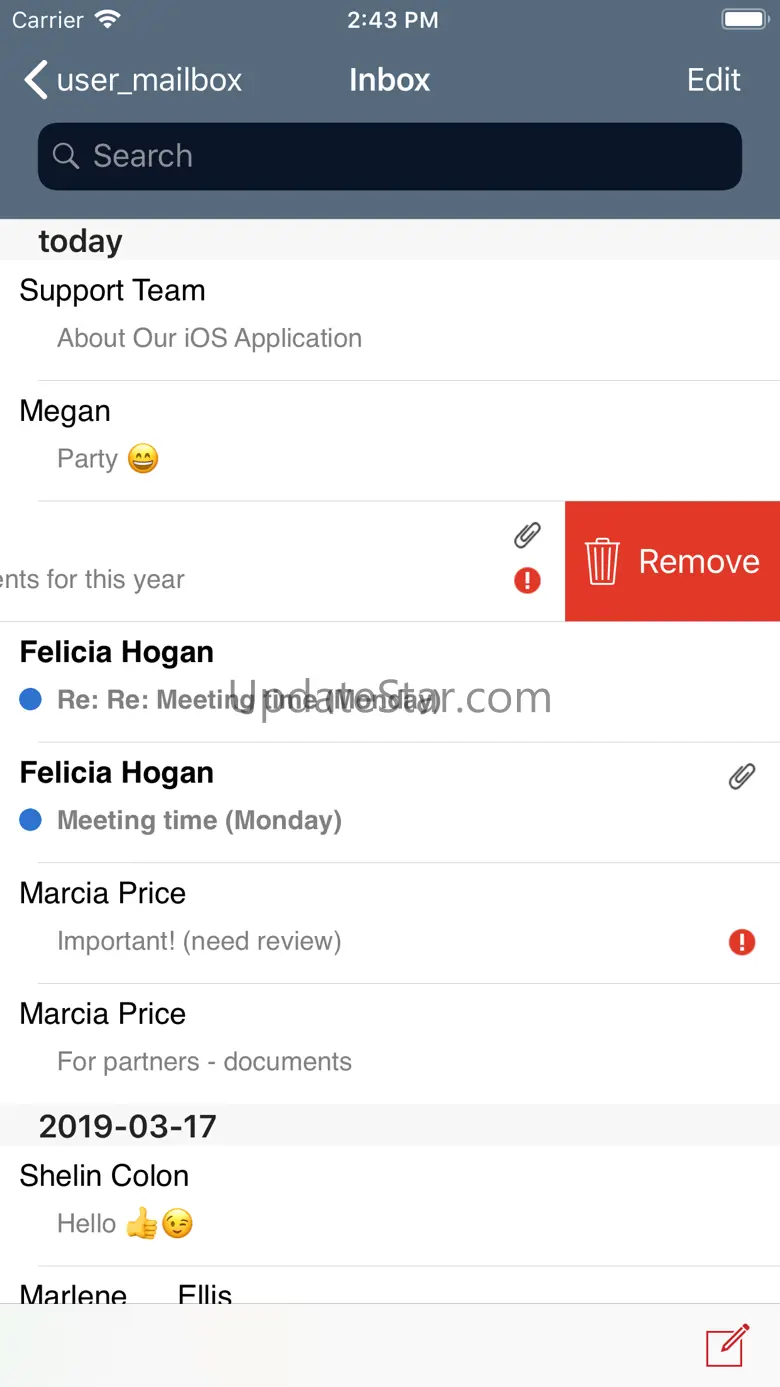Tap the paperclip icon on the swiped email

pos(527,536)
